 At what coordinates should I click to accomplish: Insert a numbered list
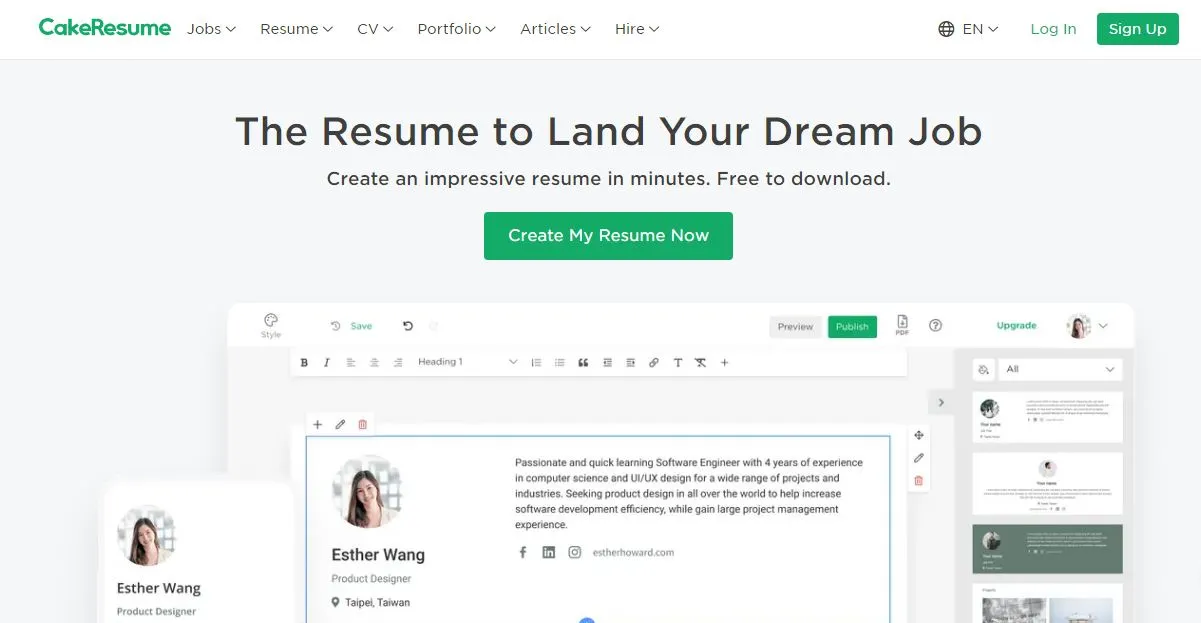[x=536, y=363]
